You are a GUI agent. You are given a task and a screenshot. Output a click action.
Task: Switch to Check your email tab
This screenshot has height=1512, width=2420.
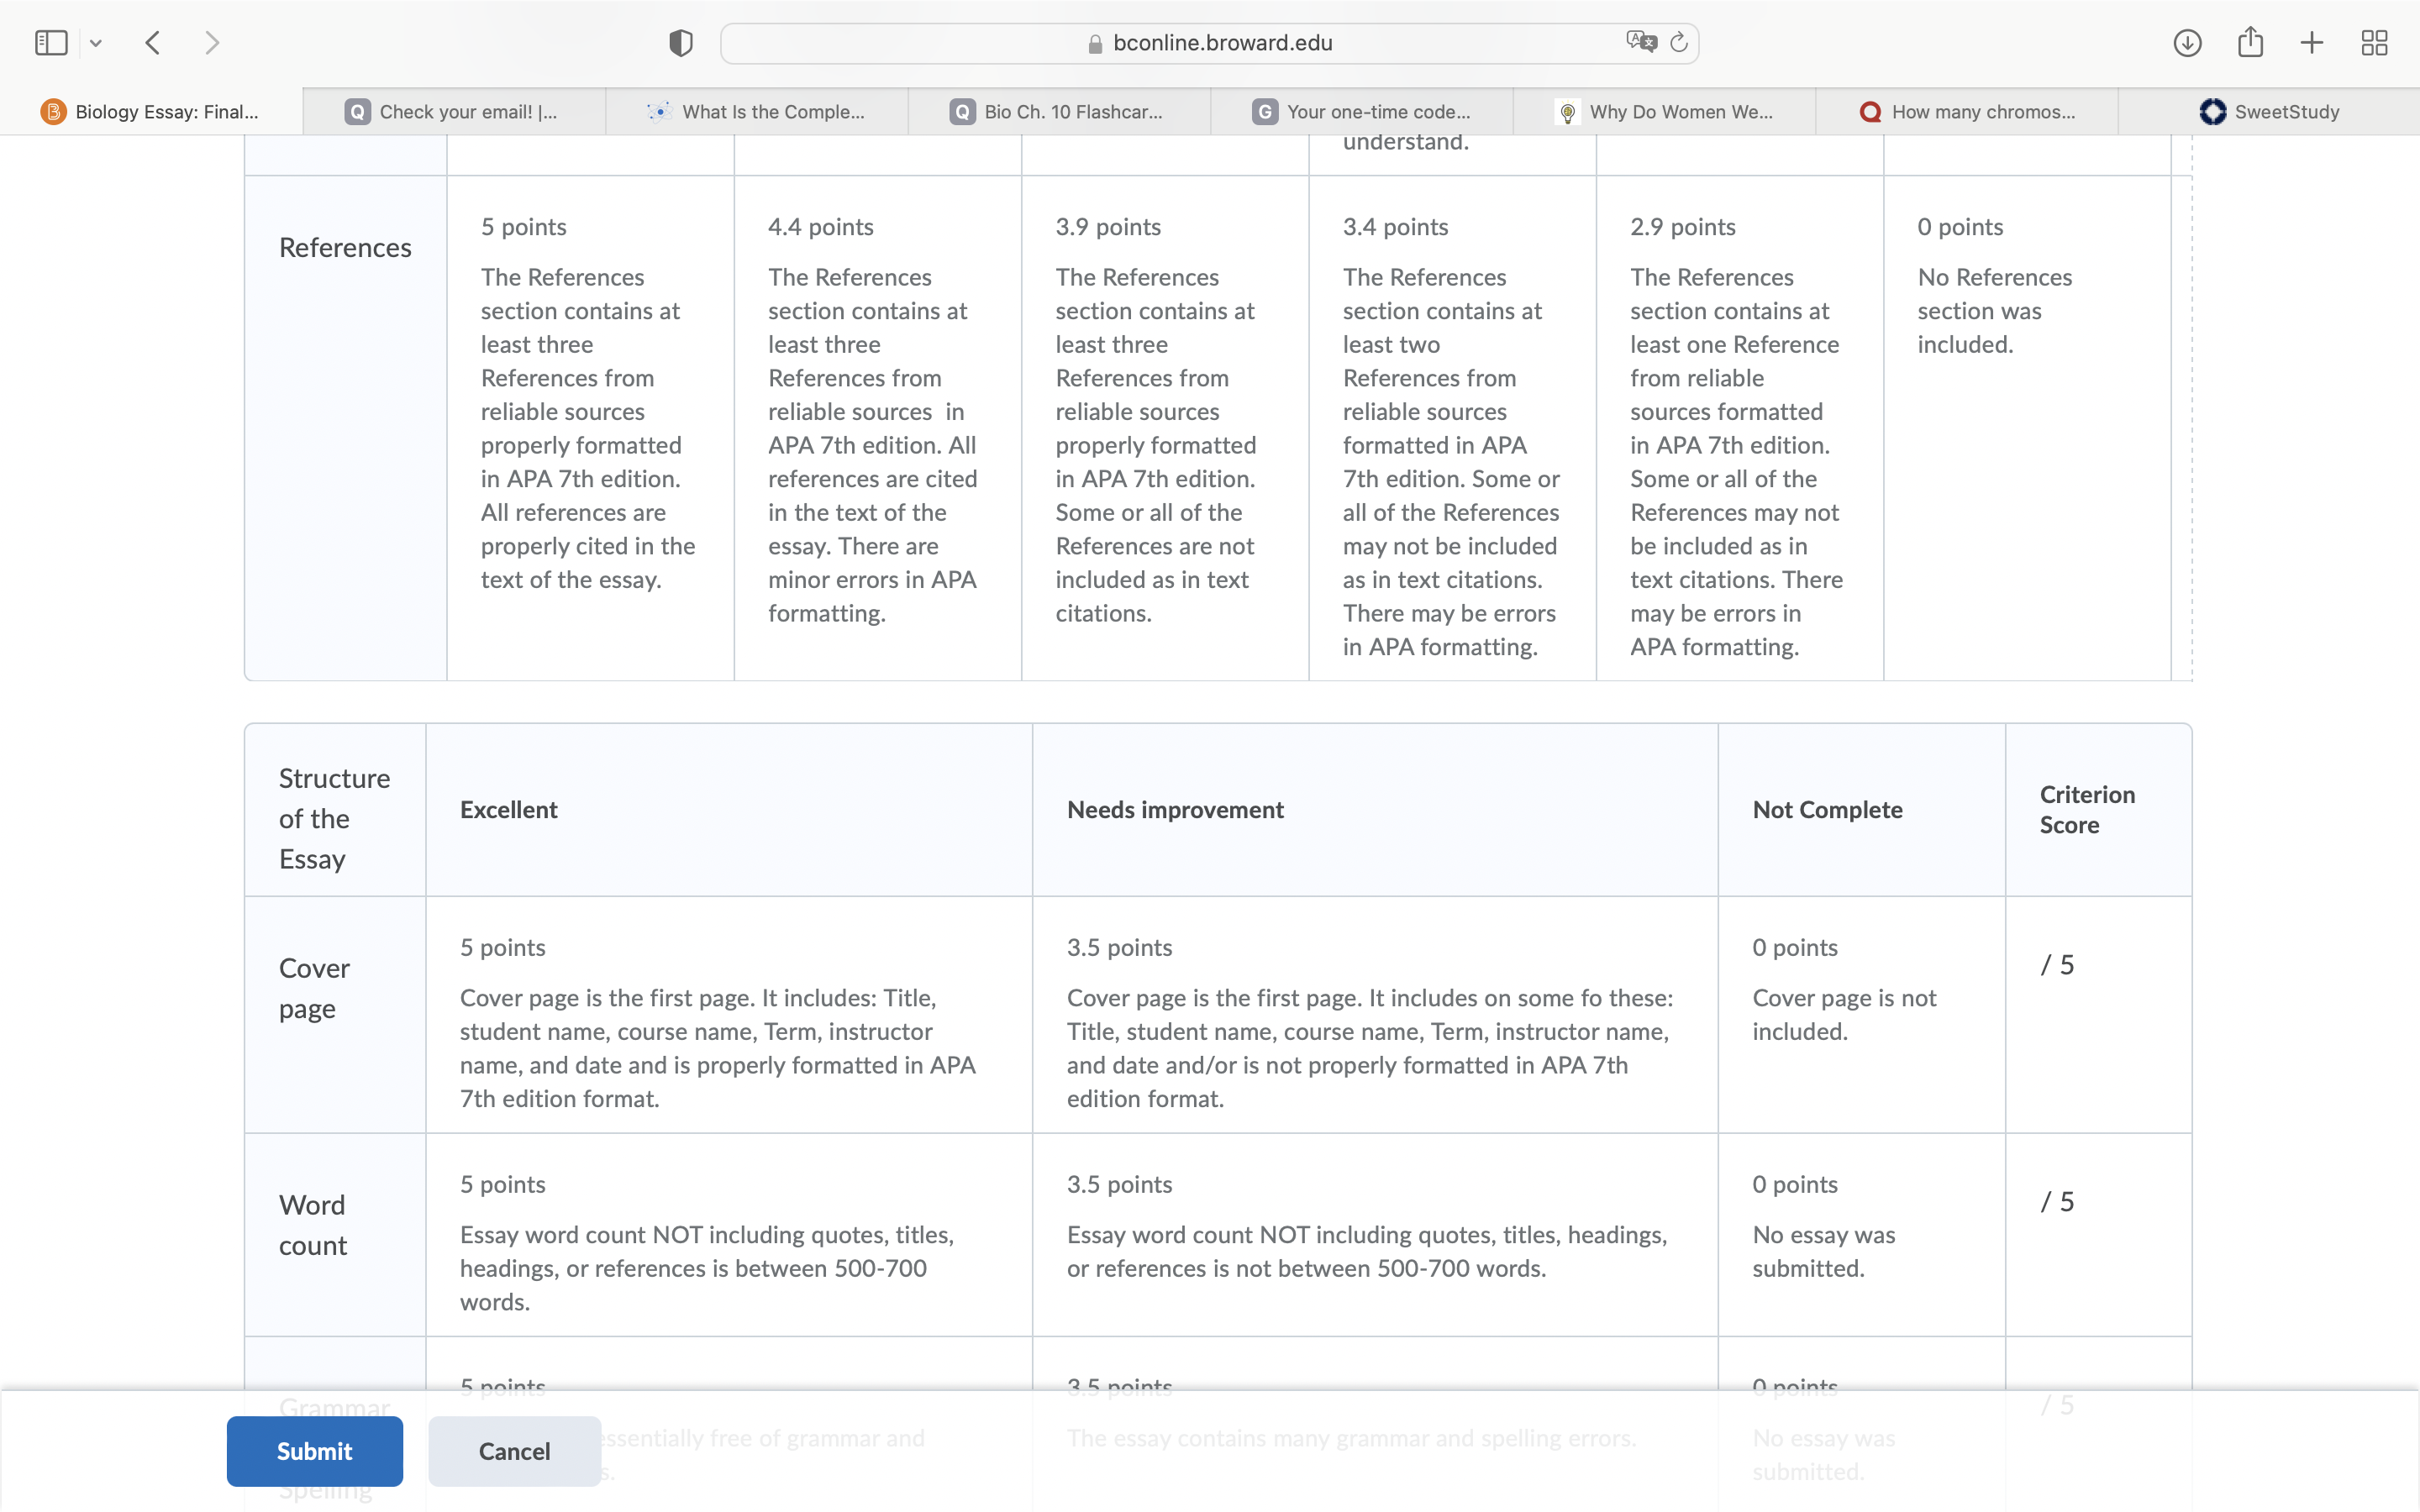454,112
